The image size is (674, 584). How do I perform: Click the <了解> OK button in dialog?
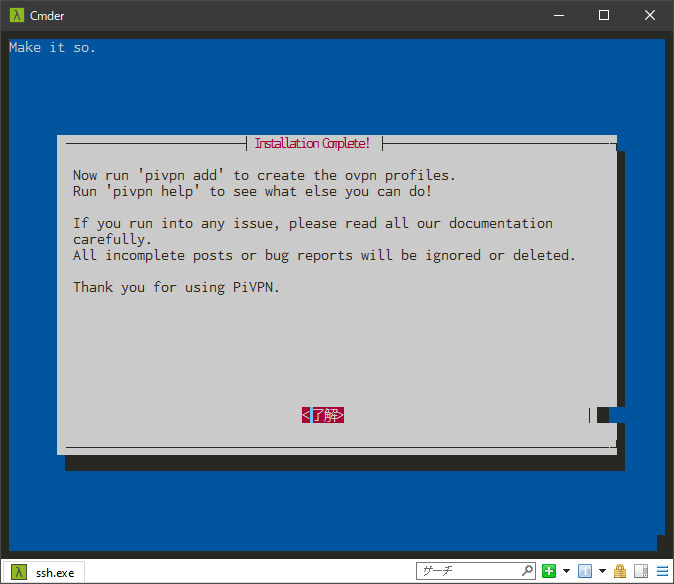323,415
